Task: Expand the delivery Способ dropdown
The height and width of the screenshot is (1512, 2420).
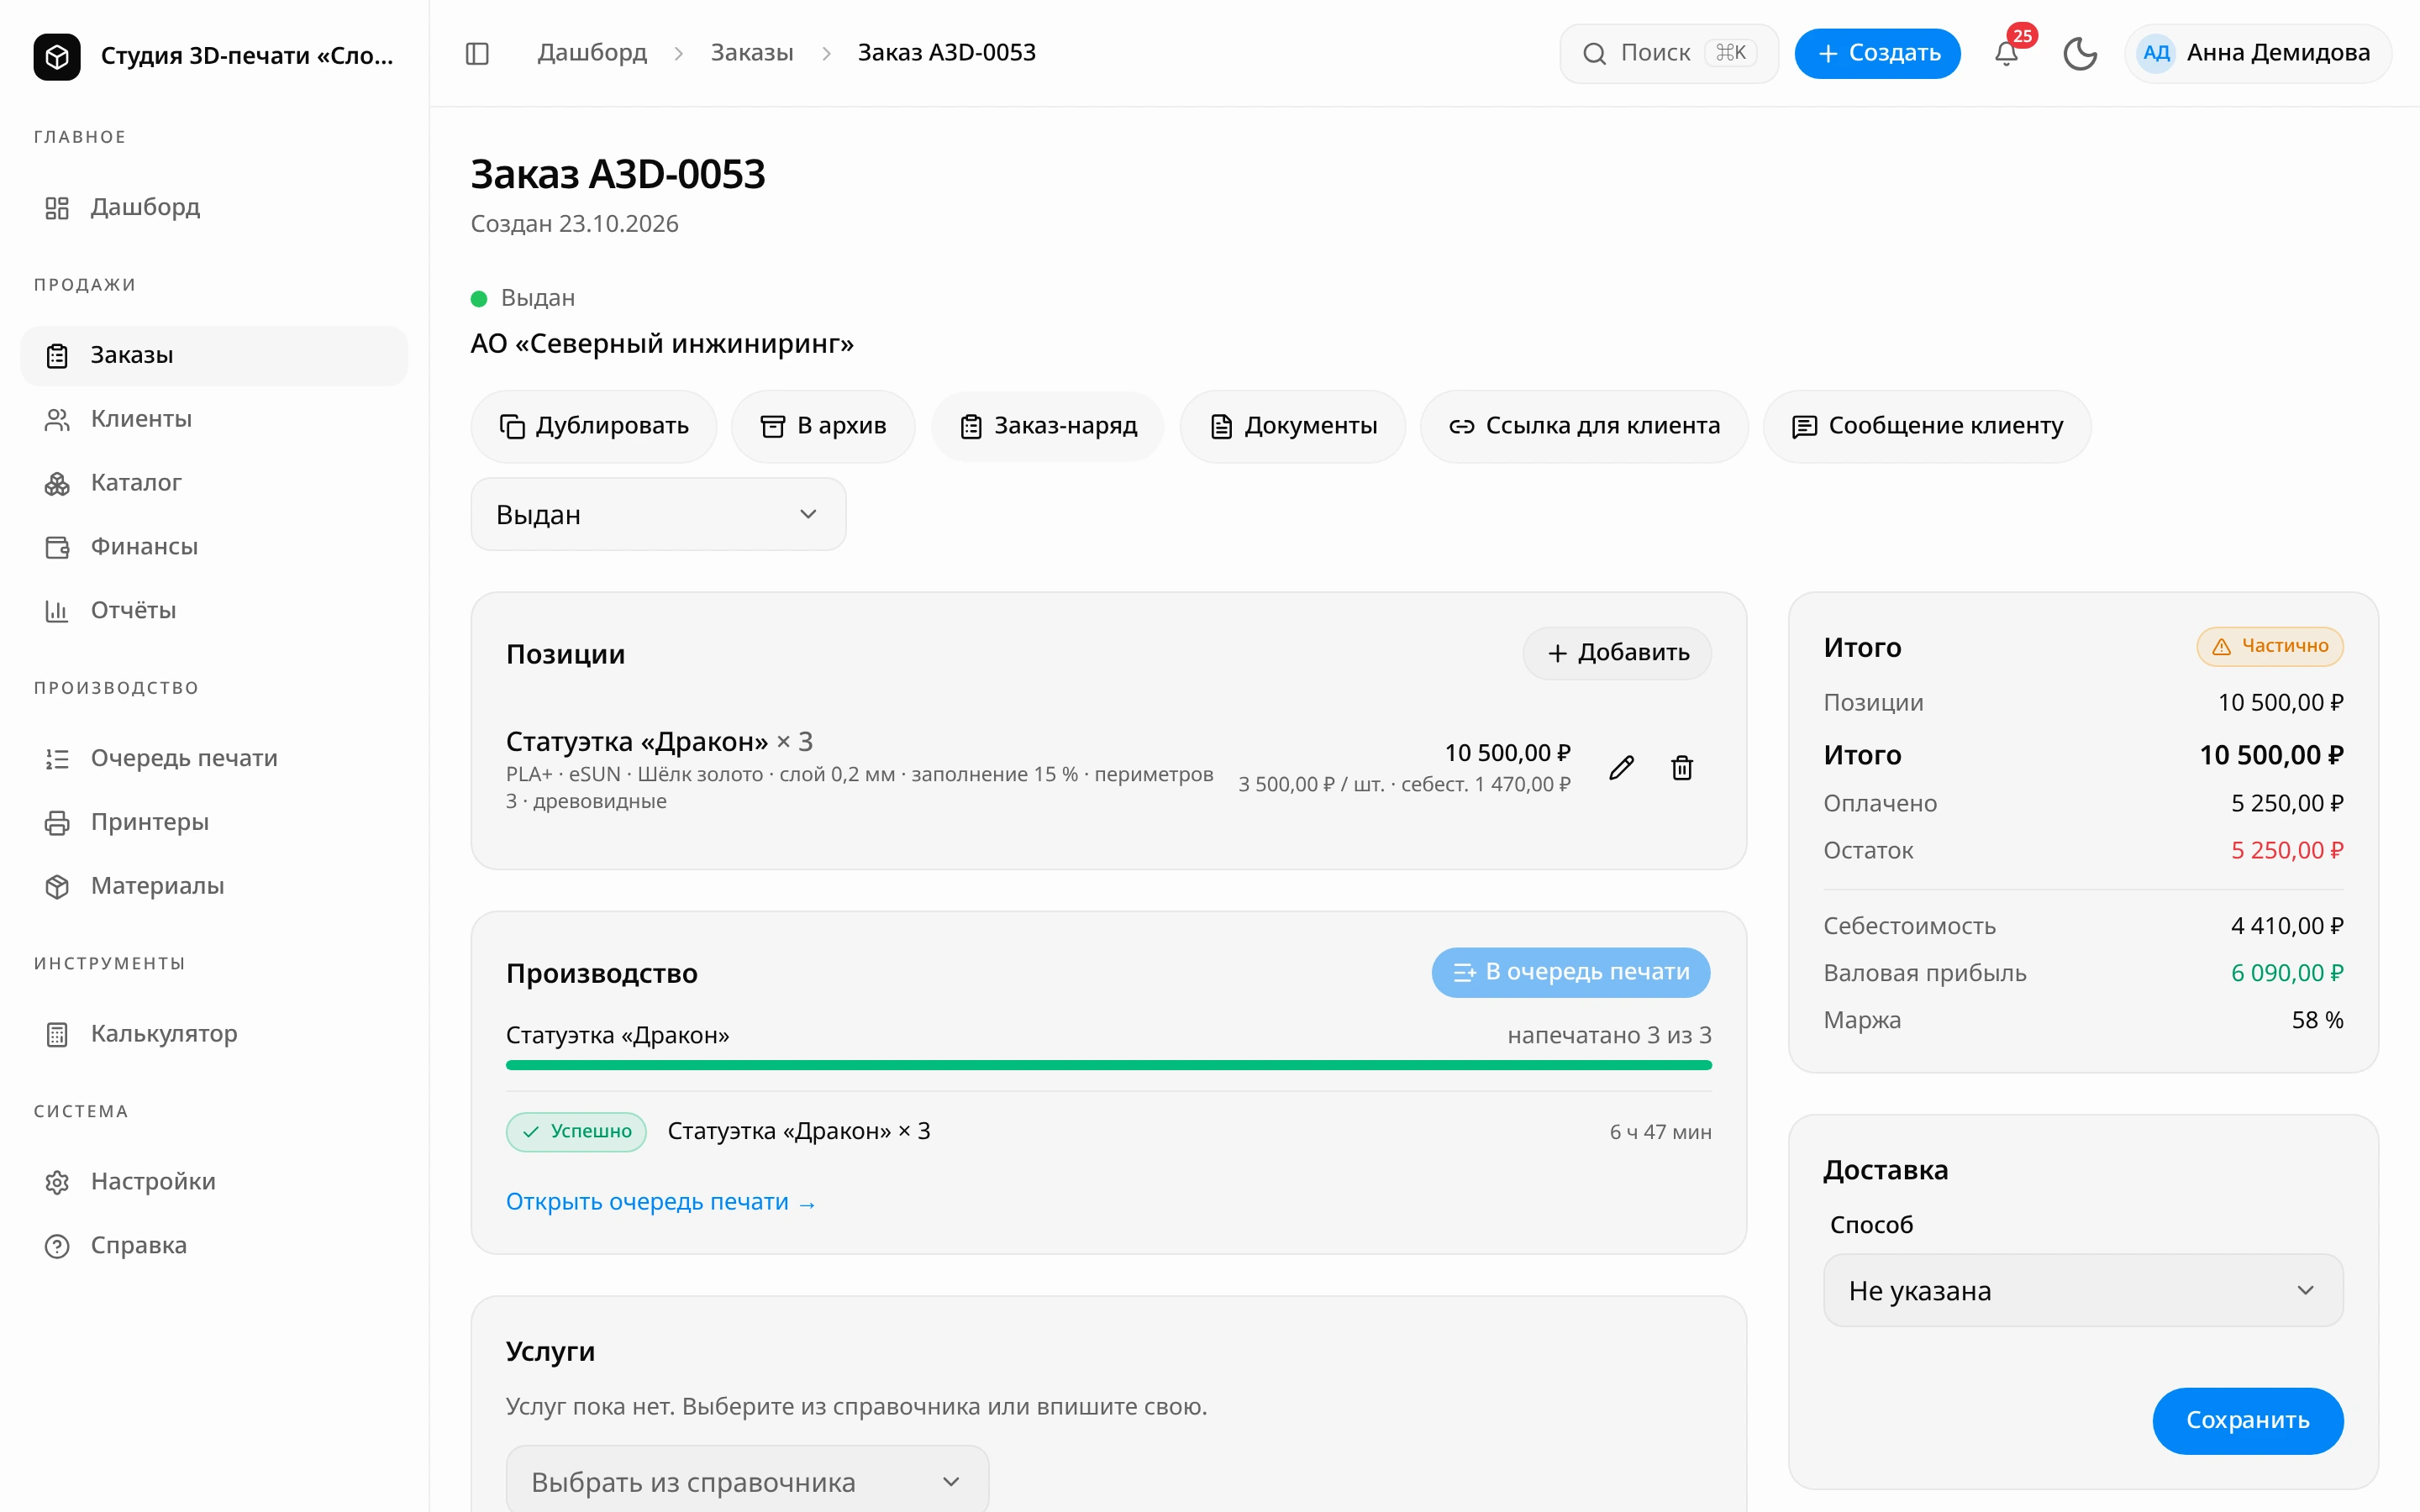Action: (2082, 1290)
